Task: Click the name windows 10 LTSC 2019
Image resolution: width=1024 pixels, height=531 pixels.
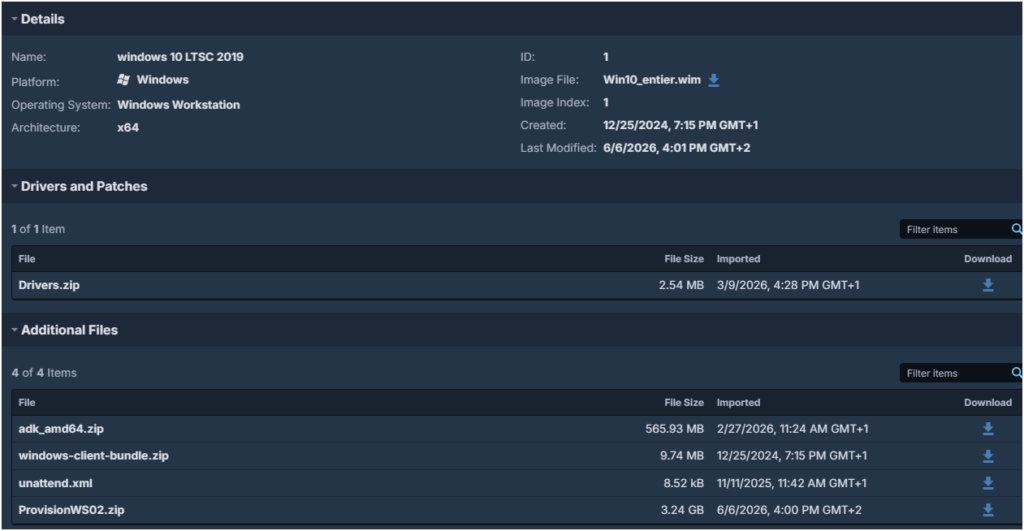Action: pyautogui.click(x=180, y=57)
